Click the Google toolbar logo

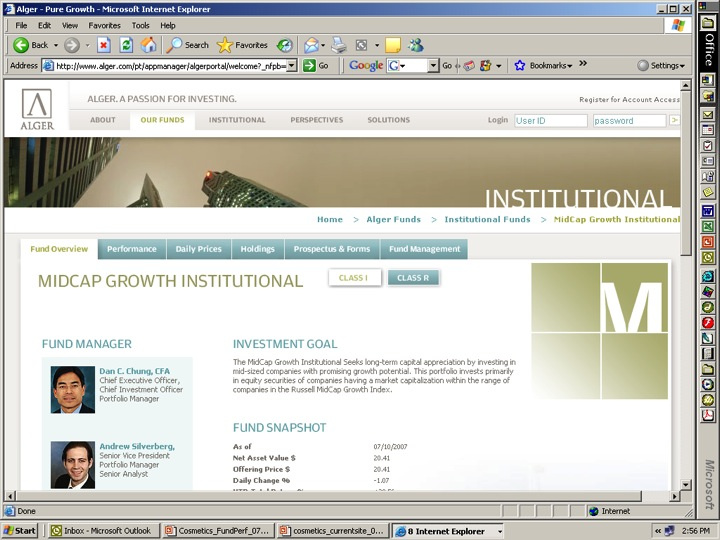click(366, 66)
